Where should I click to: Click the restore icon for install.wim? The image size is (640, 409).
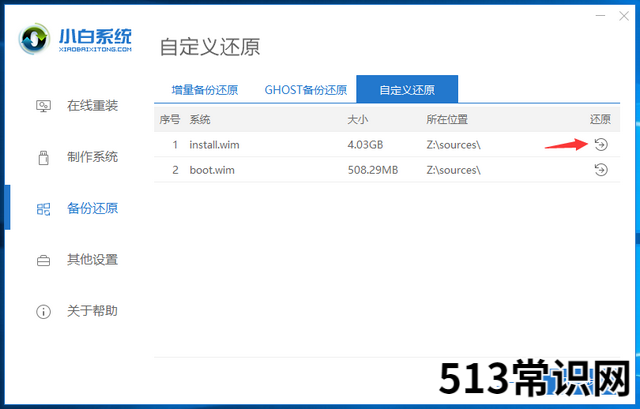pyautogui.click(x=601, y=144)
